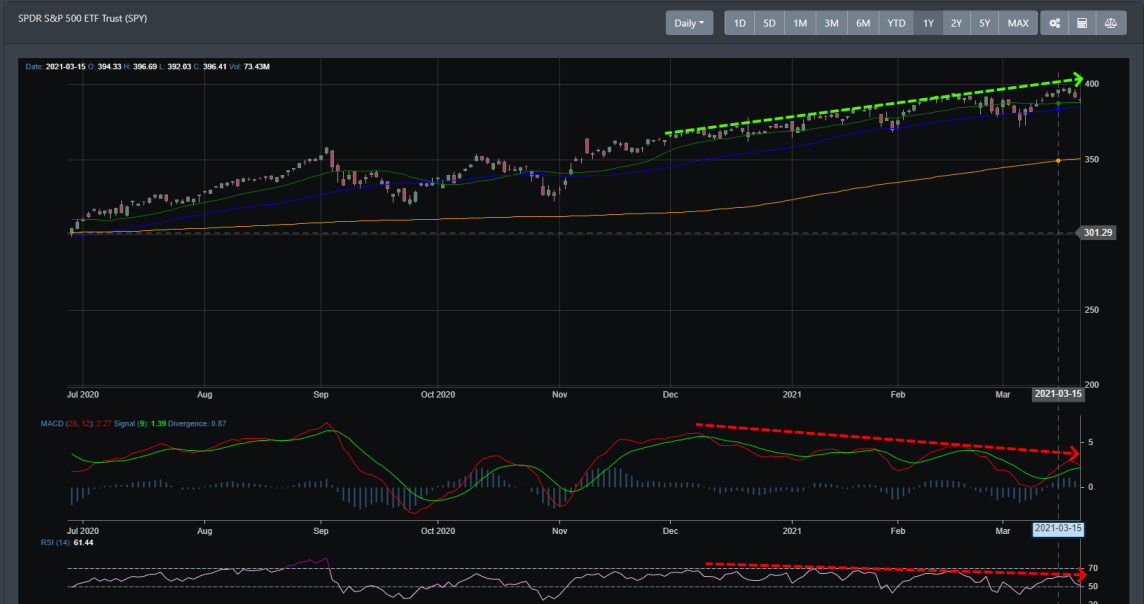Click the 301.29 price level tag
1144x604 pixels.
1098,233
